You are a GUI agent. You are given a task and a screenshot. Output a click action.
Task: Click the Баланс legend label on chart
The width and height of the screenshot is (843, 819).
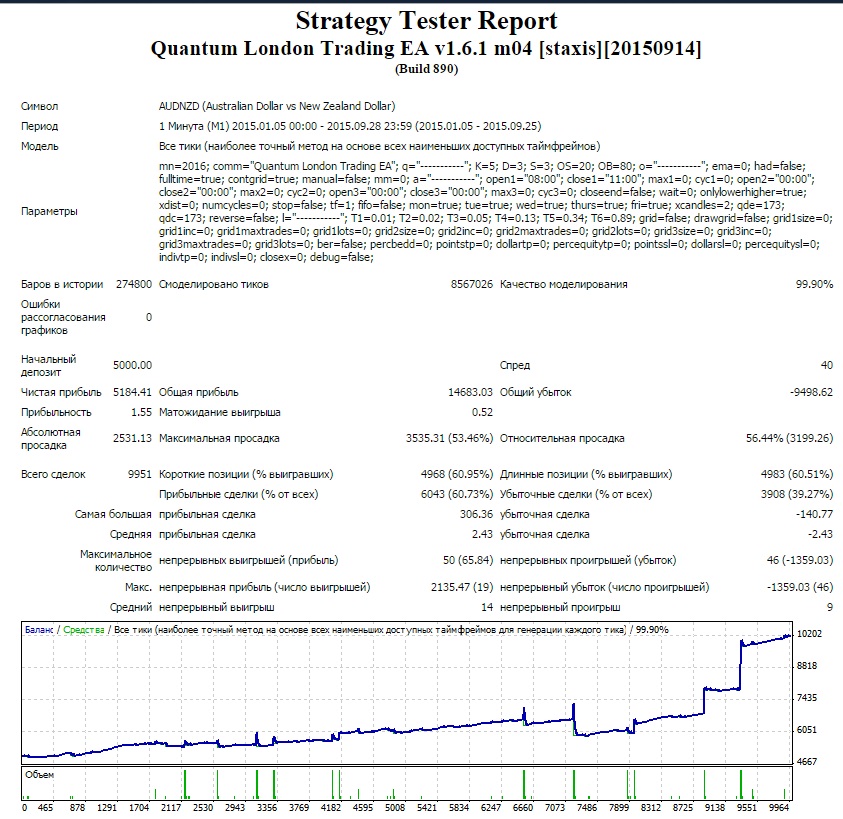39,630
